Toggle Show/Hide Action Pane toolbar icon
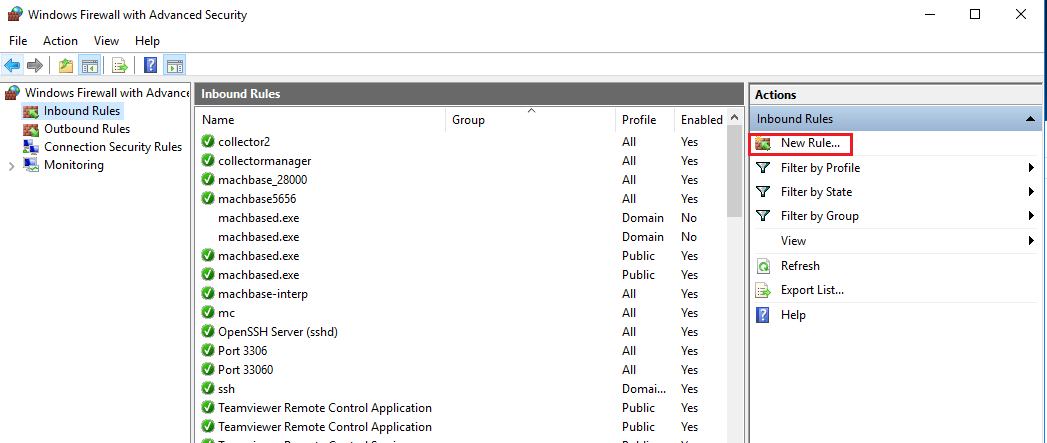The image size is (1047, 443). pos(175,66)
